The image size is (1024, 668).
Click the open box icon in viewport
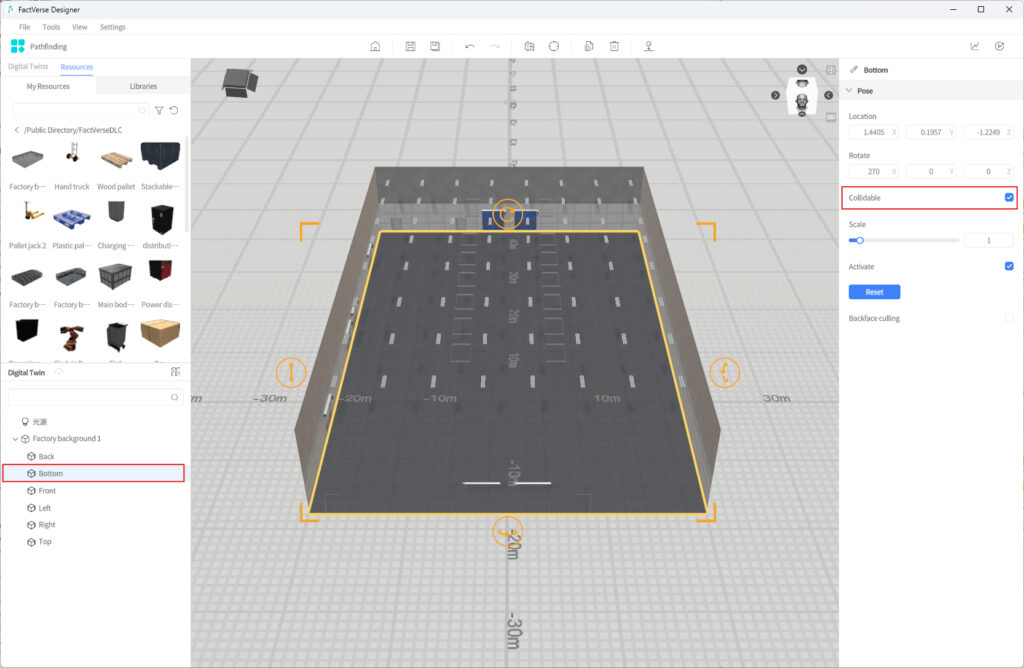(x=240, y=83)
